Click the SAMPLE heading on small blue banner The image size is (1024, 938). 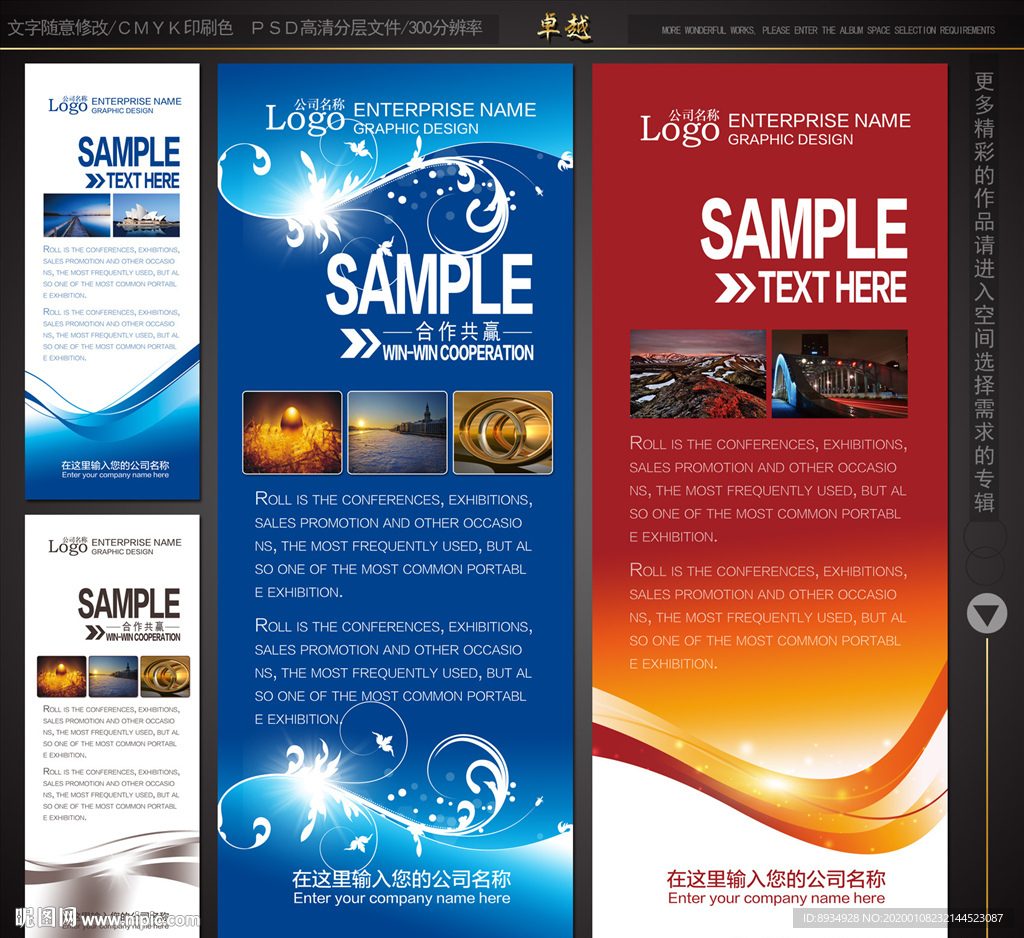pyautogui.click(x=129, y=152)
